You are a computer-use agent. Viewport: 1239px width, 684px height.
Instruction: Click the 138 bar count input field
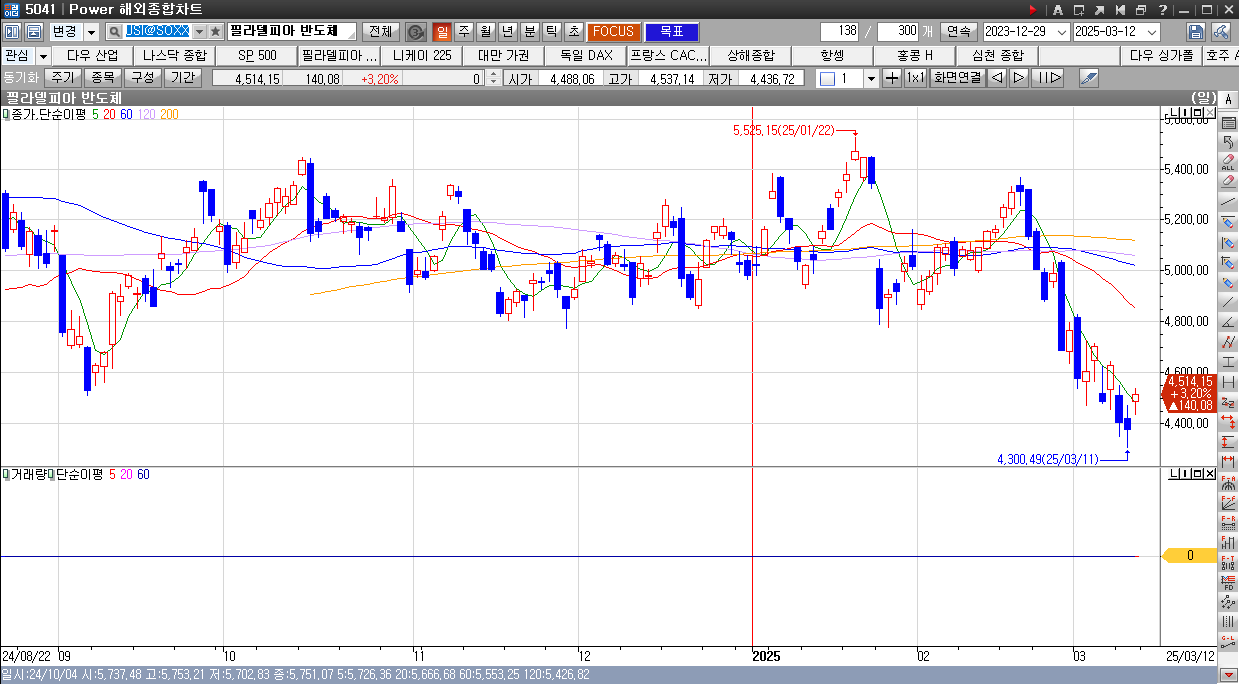[840, 32]
